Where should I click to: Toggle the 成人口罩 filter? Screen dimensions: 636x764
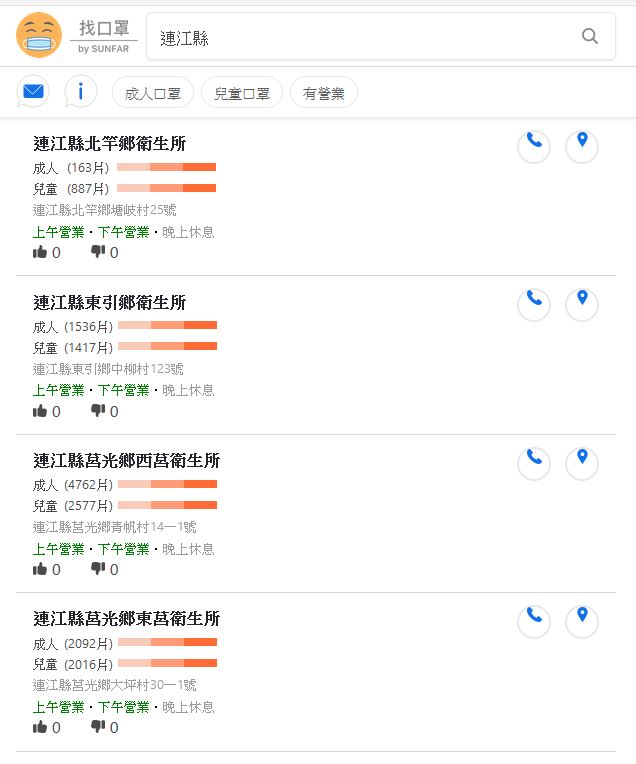coord(153,94)
